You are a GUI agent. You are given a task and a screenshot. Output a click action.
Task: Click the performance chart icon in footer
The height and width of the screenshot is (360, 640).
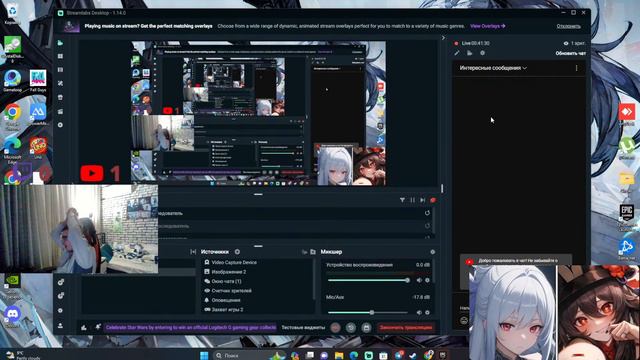[x=84, y=327]
